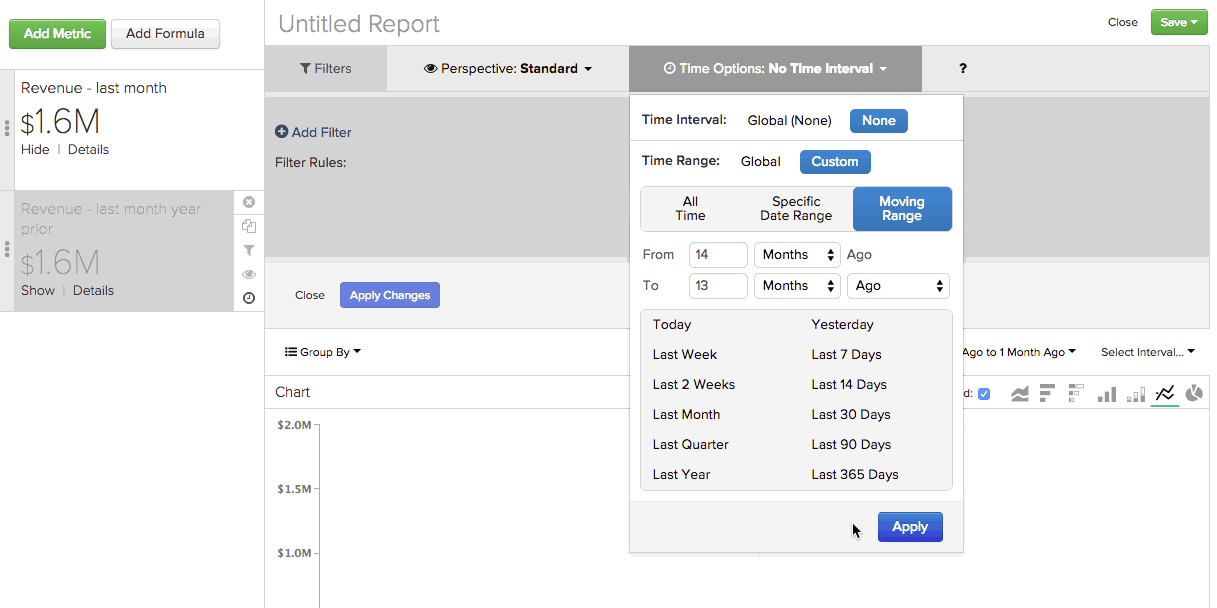
Task: Click the Add Metric button
Action: coord(57,33)
